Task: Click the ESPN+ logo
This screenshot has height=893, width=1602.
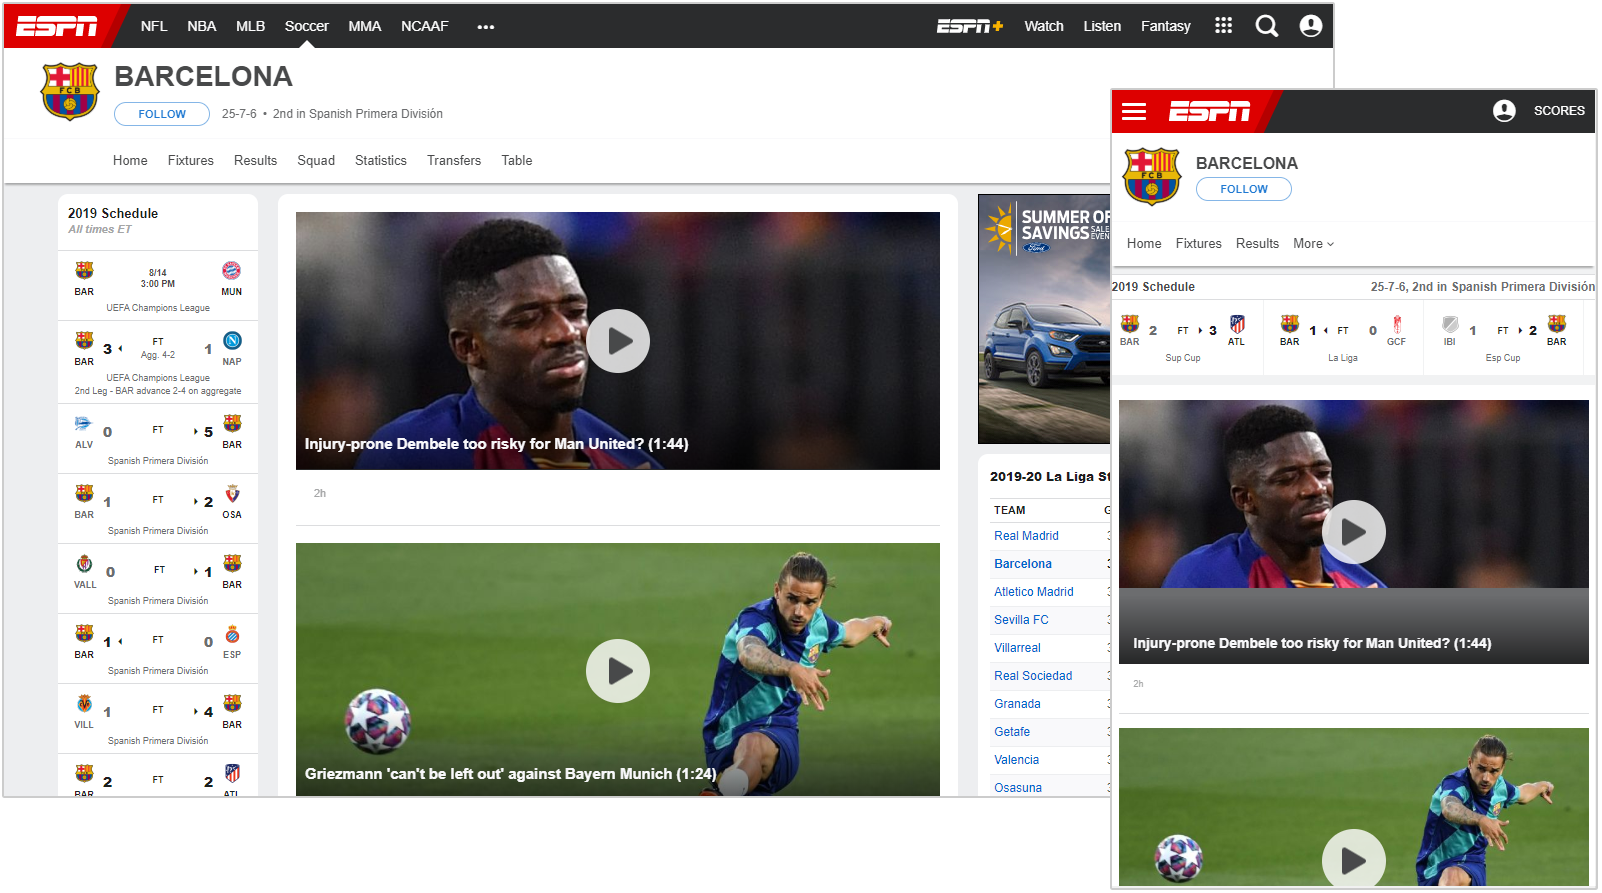Action: coord(969,26)
